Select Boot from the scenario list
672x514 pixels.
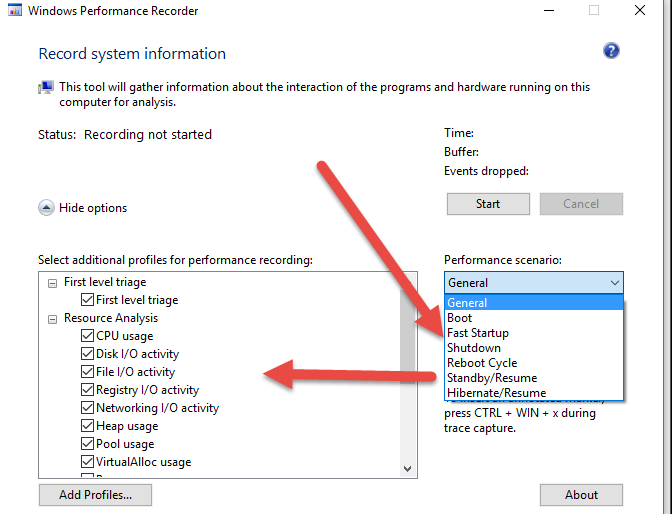tap(534, 318)
